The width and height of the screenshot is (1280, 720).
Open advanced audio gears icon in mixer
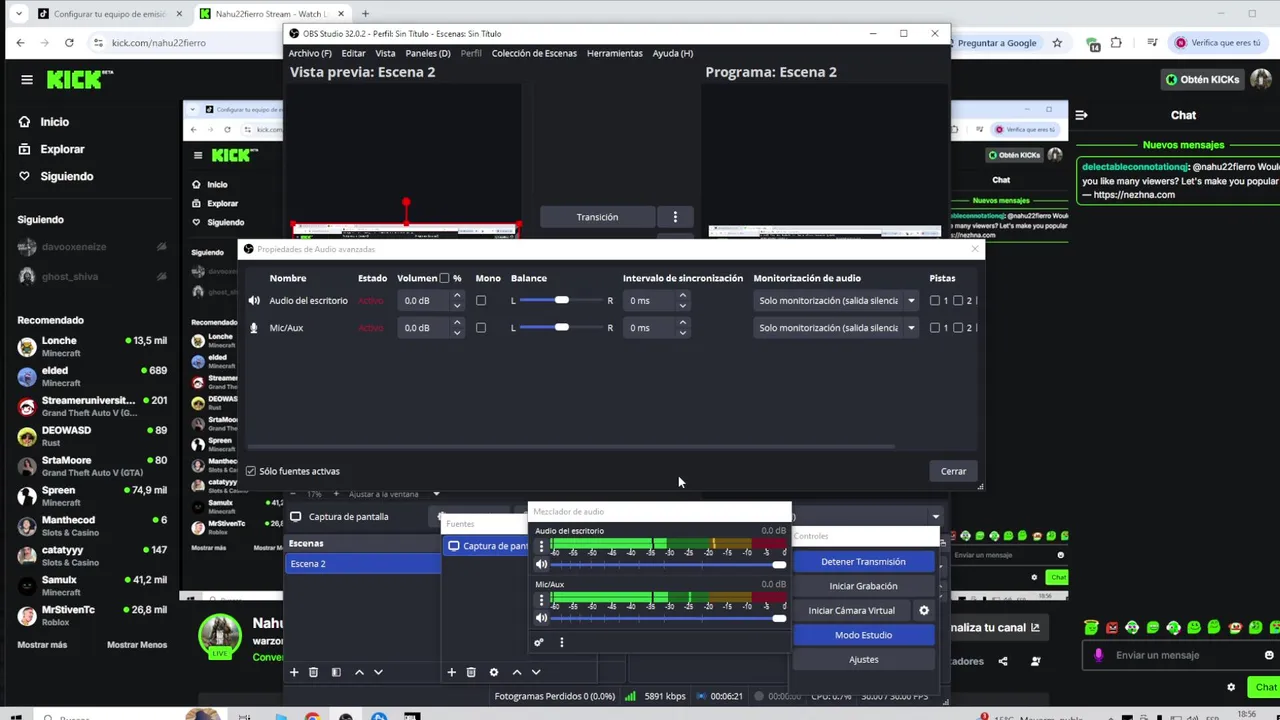pos(539,642)
